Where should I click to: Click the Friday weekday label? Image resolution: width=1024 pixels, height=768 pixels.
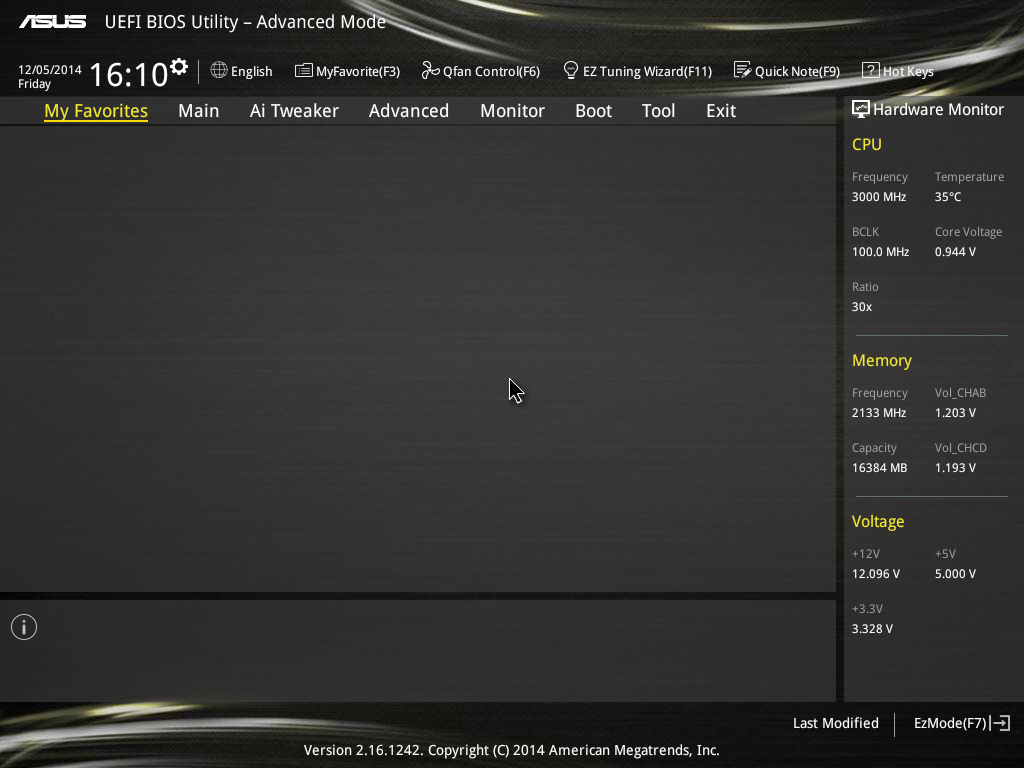[x=35, y=84]
